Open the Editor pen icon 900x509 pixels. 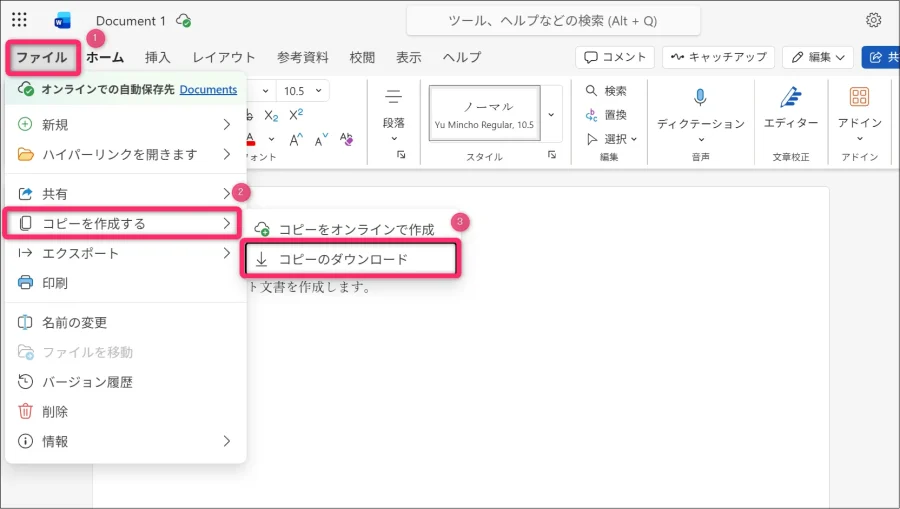(791, 97)
